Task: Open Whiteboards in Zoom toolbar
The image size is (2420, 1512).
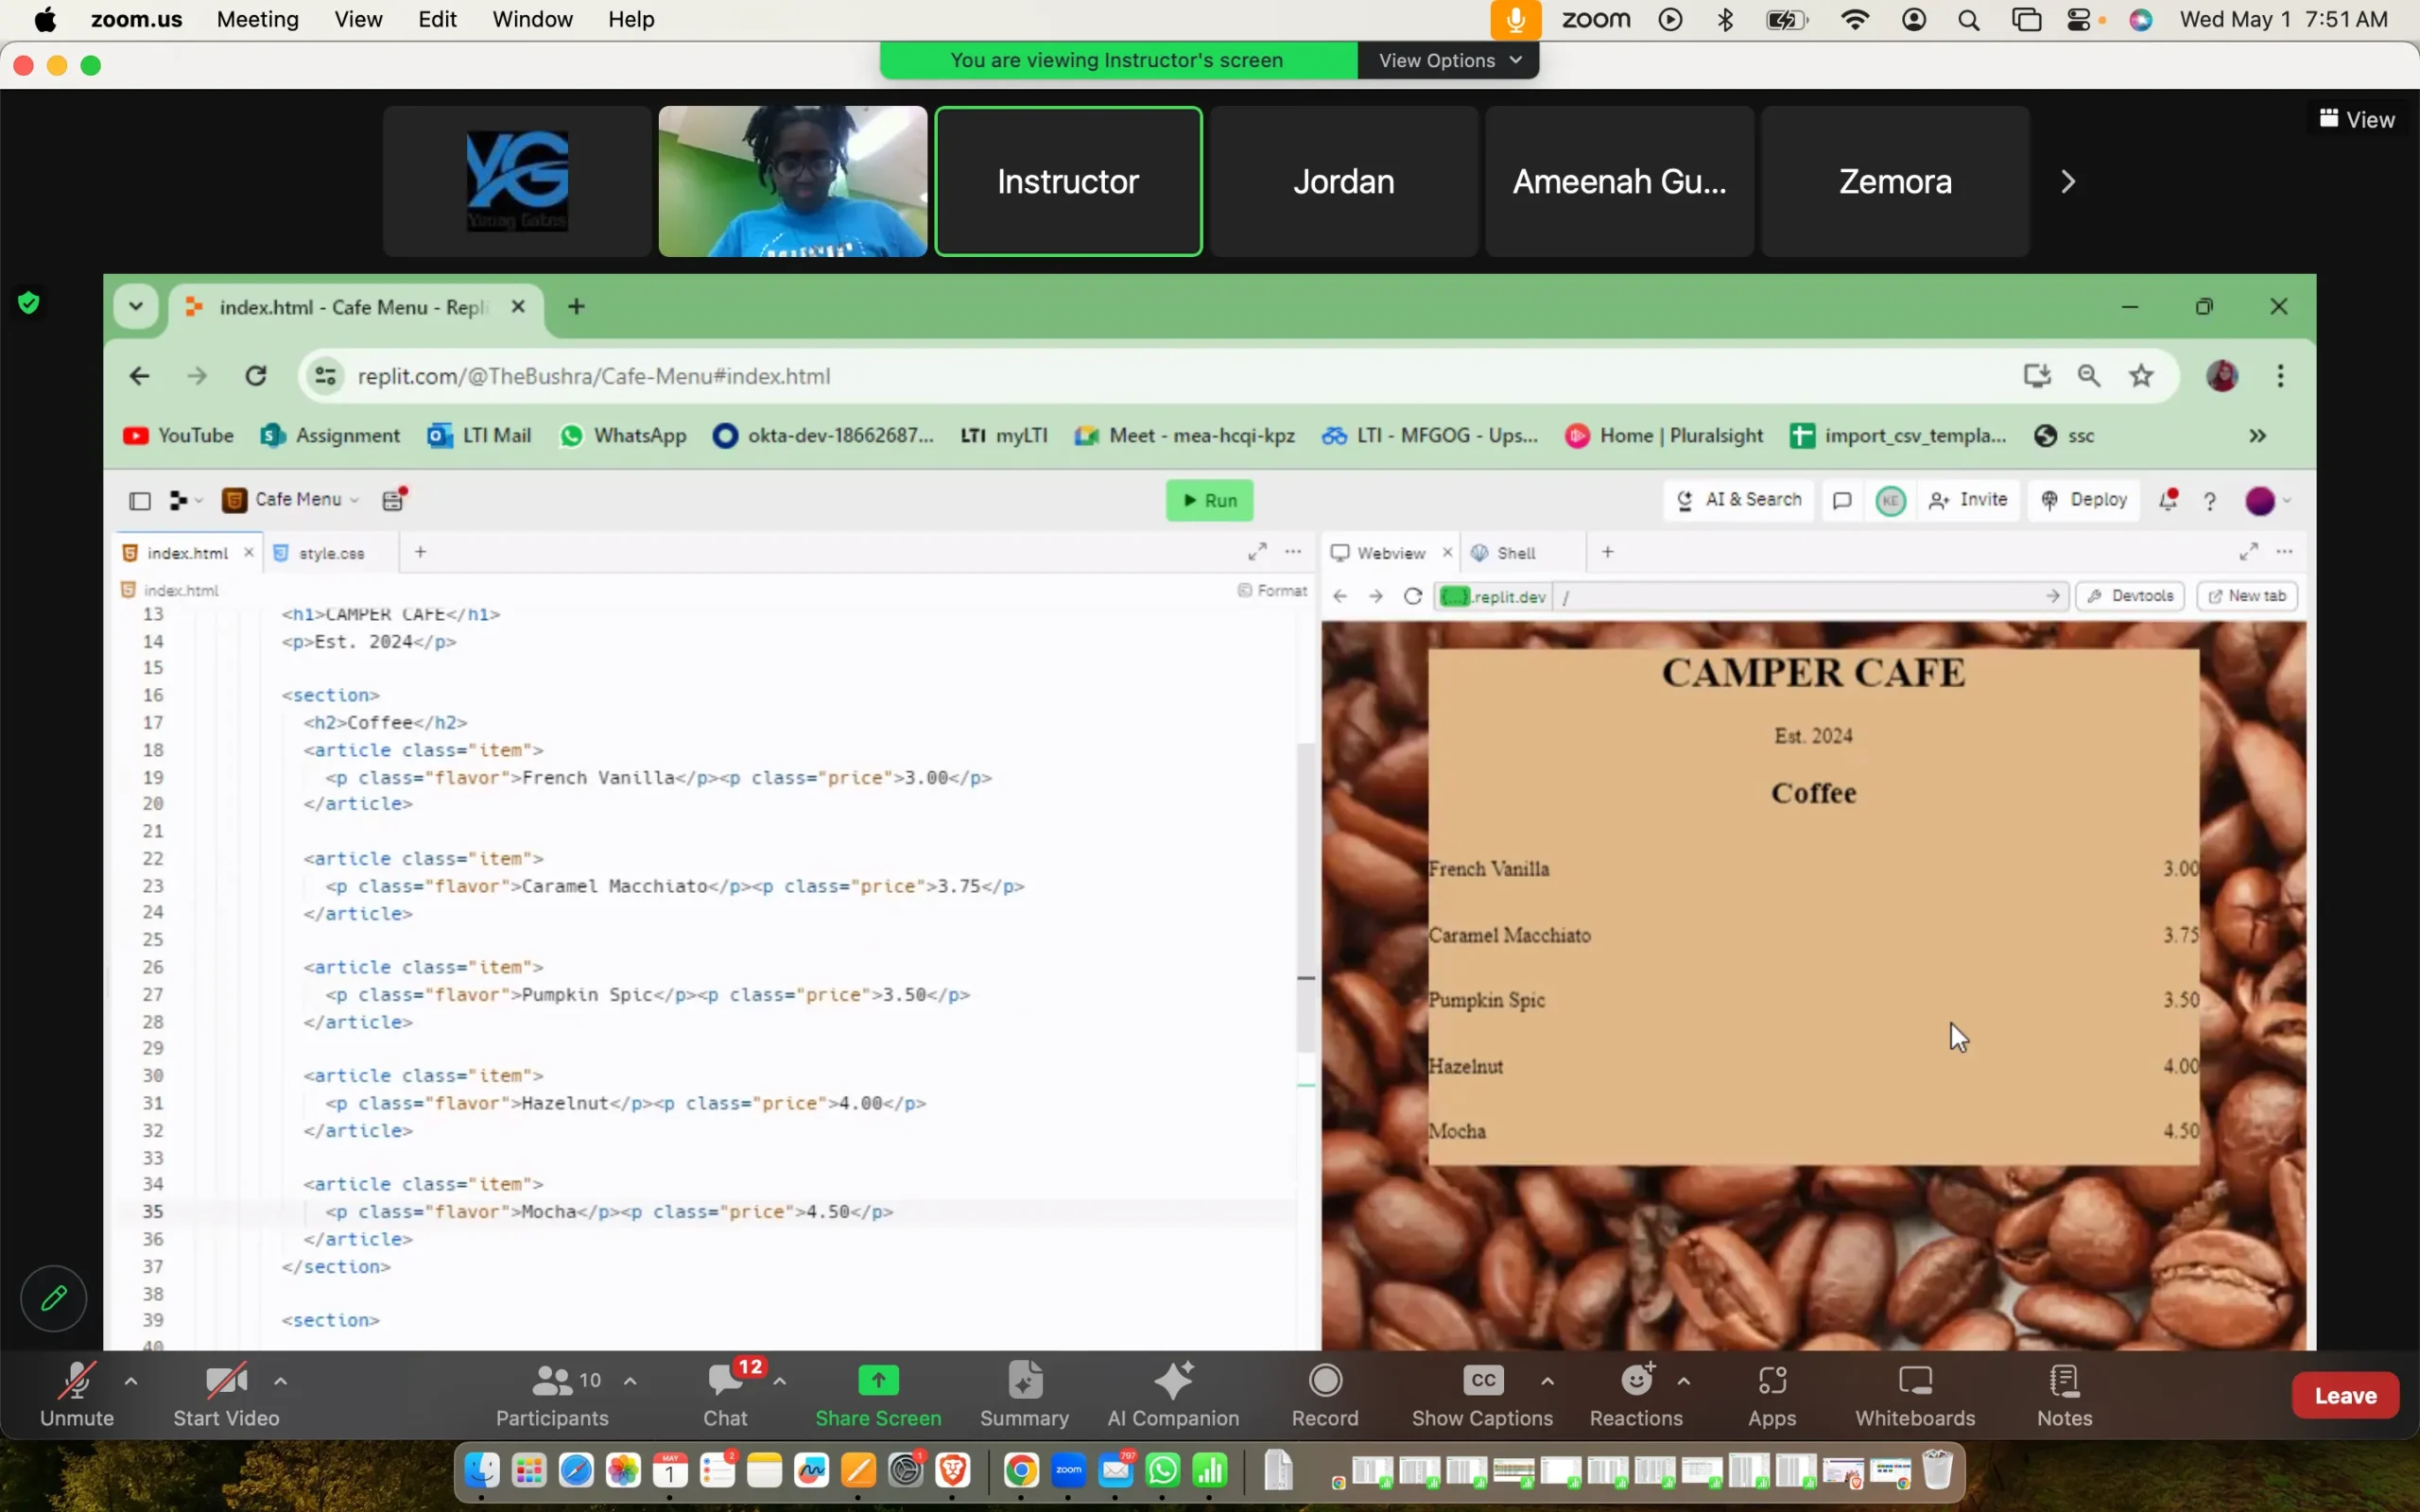Action: 1914,1393
